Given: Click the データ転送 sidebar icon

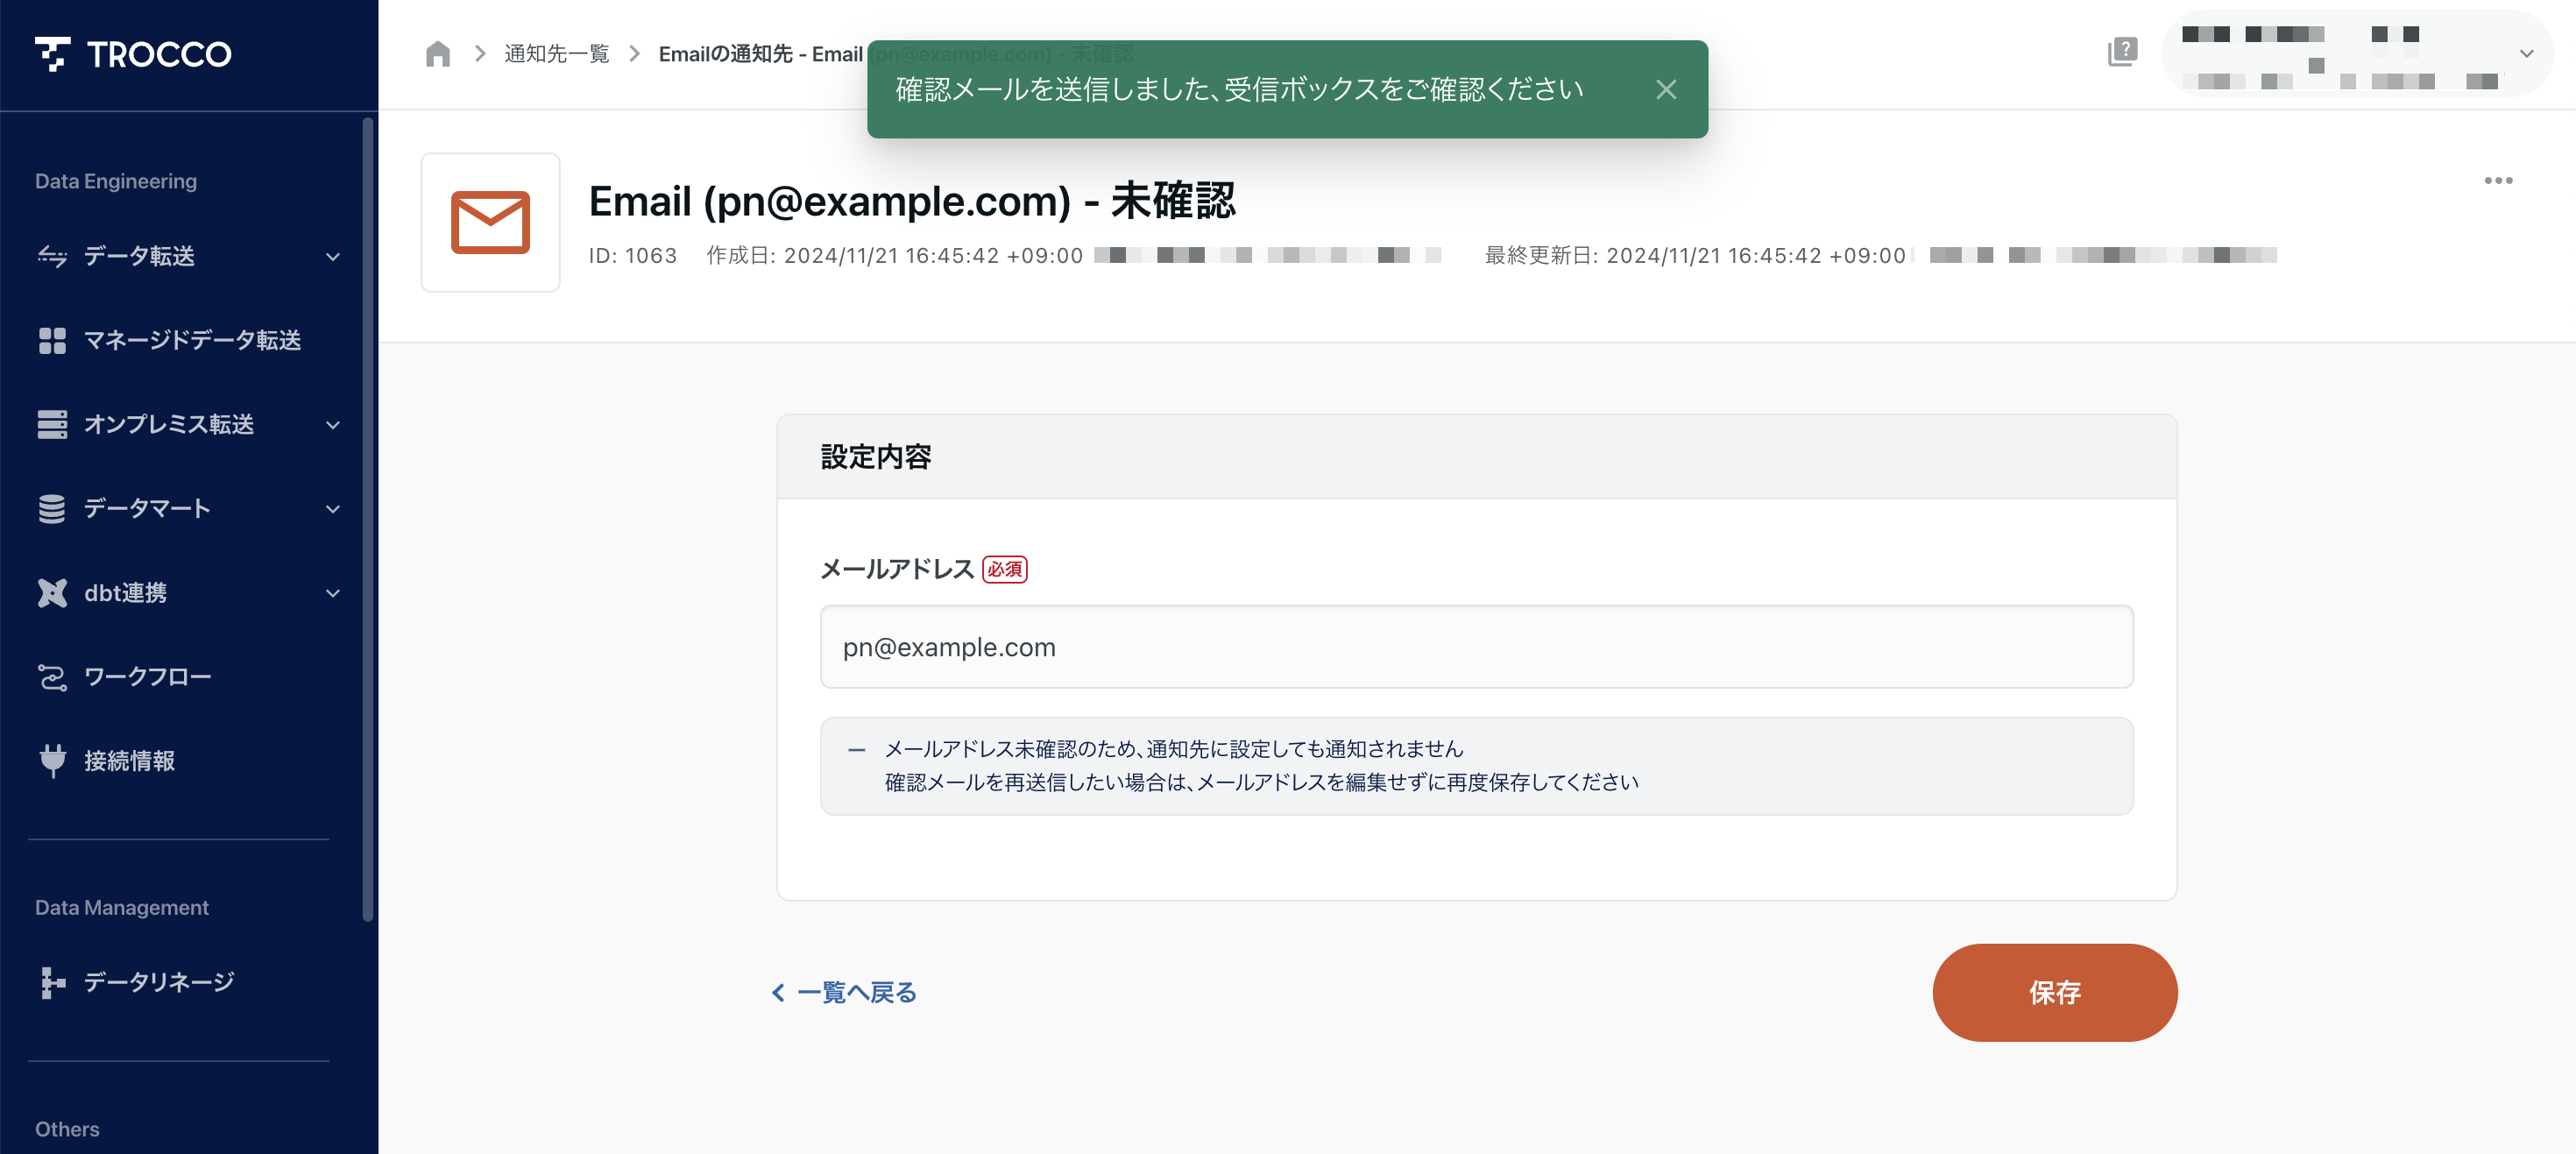Looking at the screenshot, I should [52, 257].
